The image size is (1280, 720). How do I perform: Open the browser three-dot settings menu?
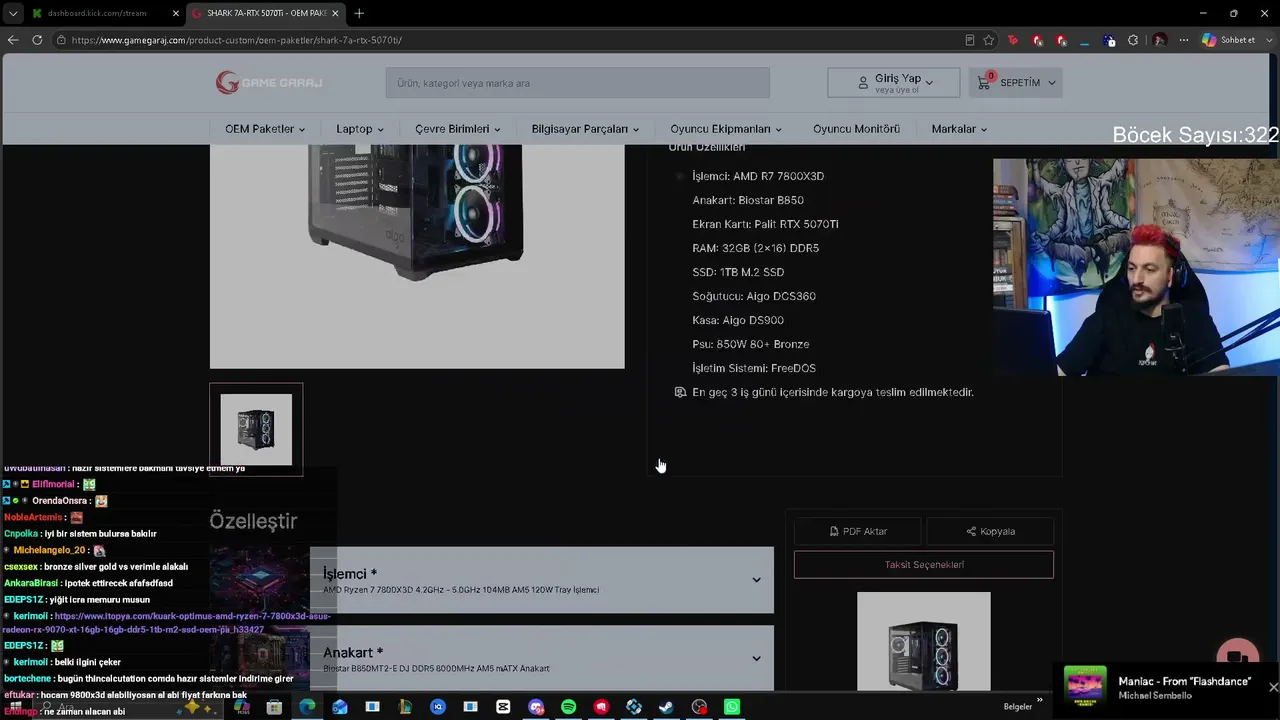1184,40
